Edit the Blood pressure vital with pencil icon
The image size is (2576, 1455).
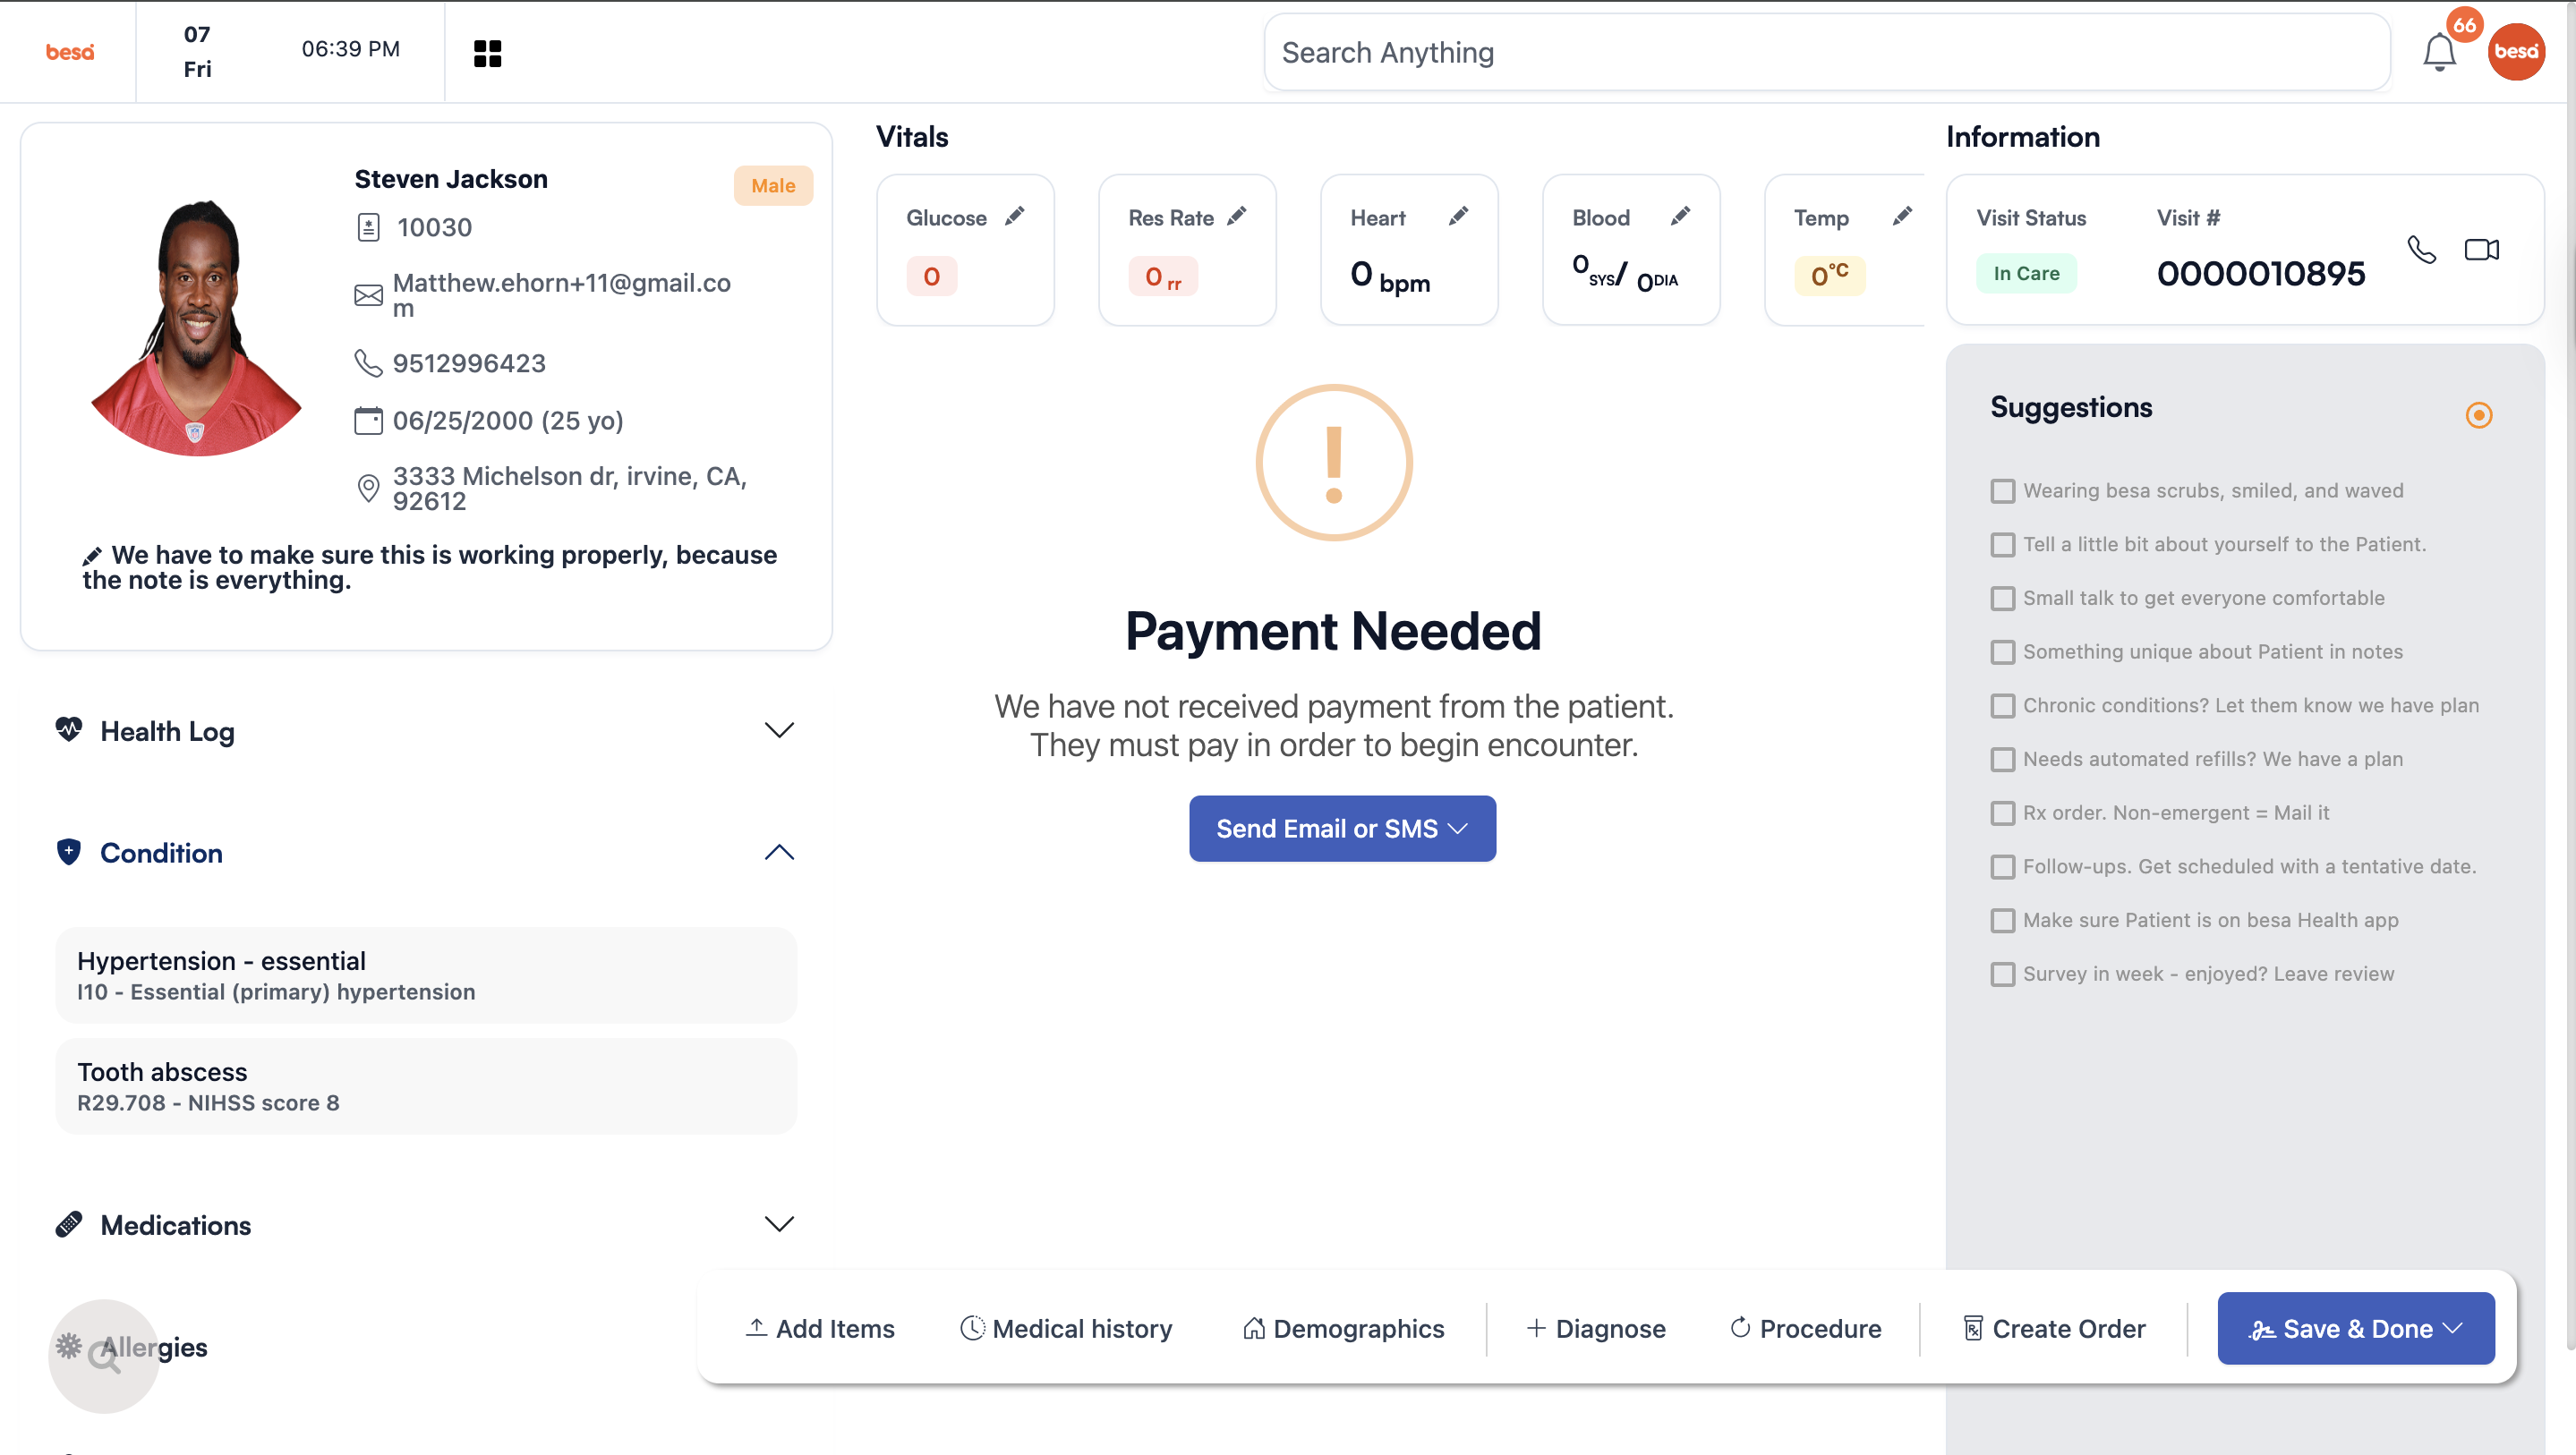pyautogui.click(x=1681, y=216)
